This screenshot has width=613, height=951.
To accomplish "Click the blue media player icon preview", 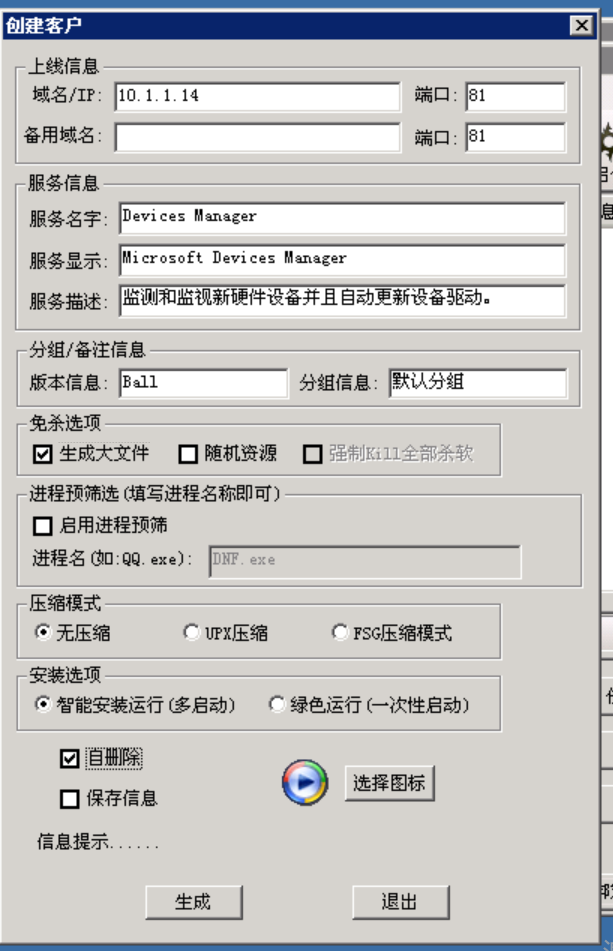I will pos(305,782).
